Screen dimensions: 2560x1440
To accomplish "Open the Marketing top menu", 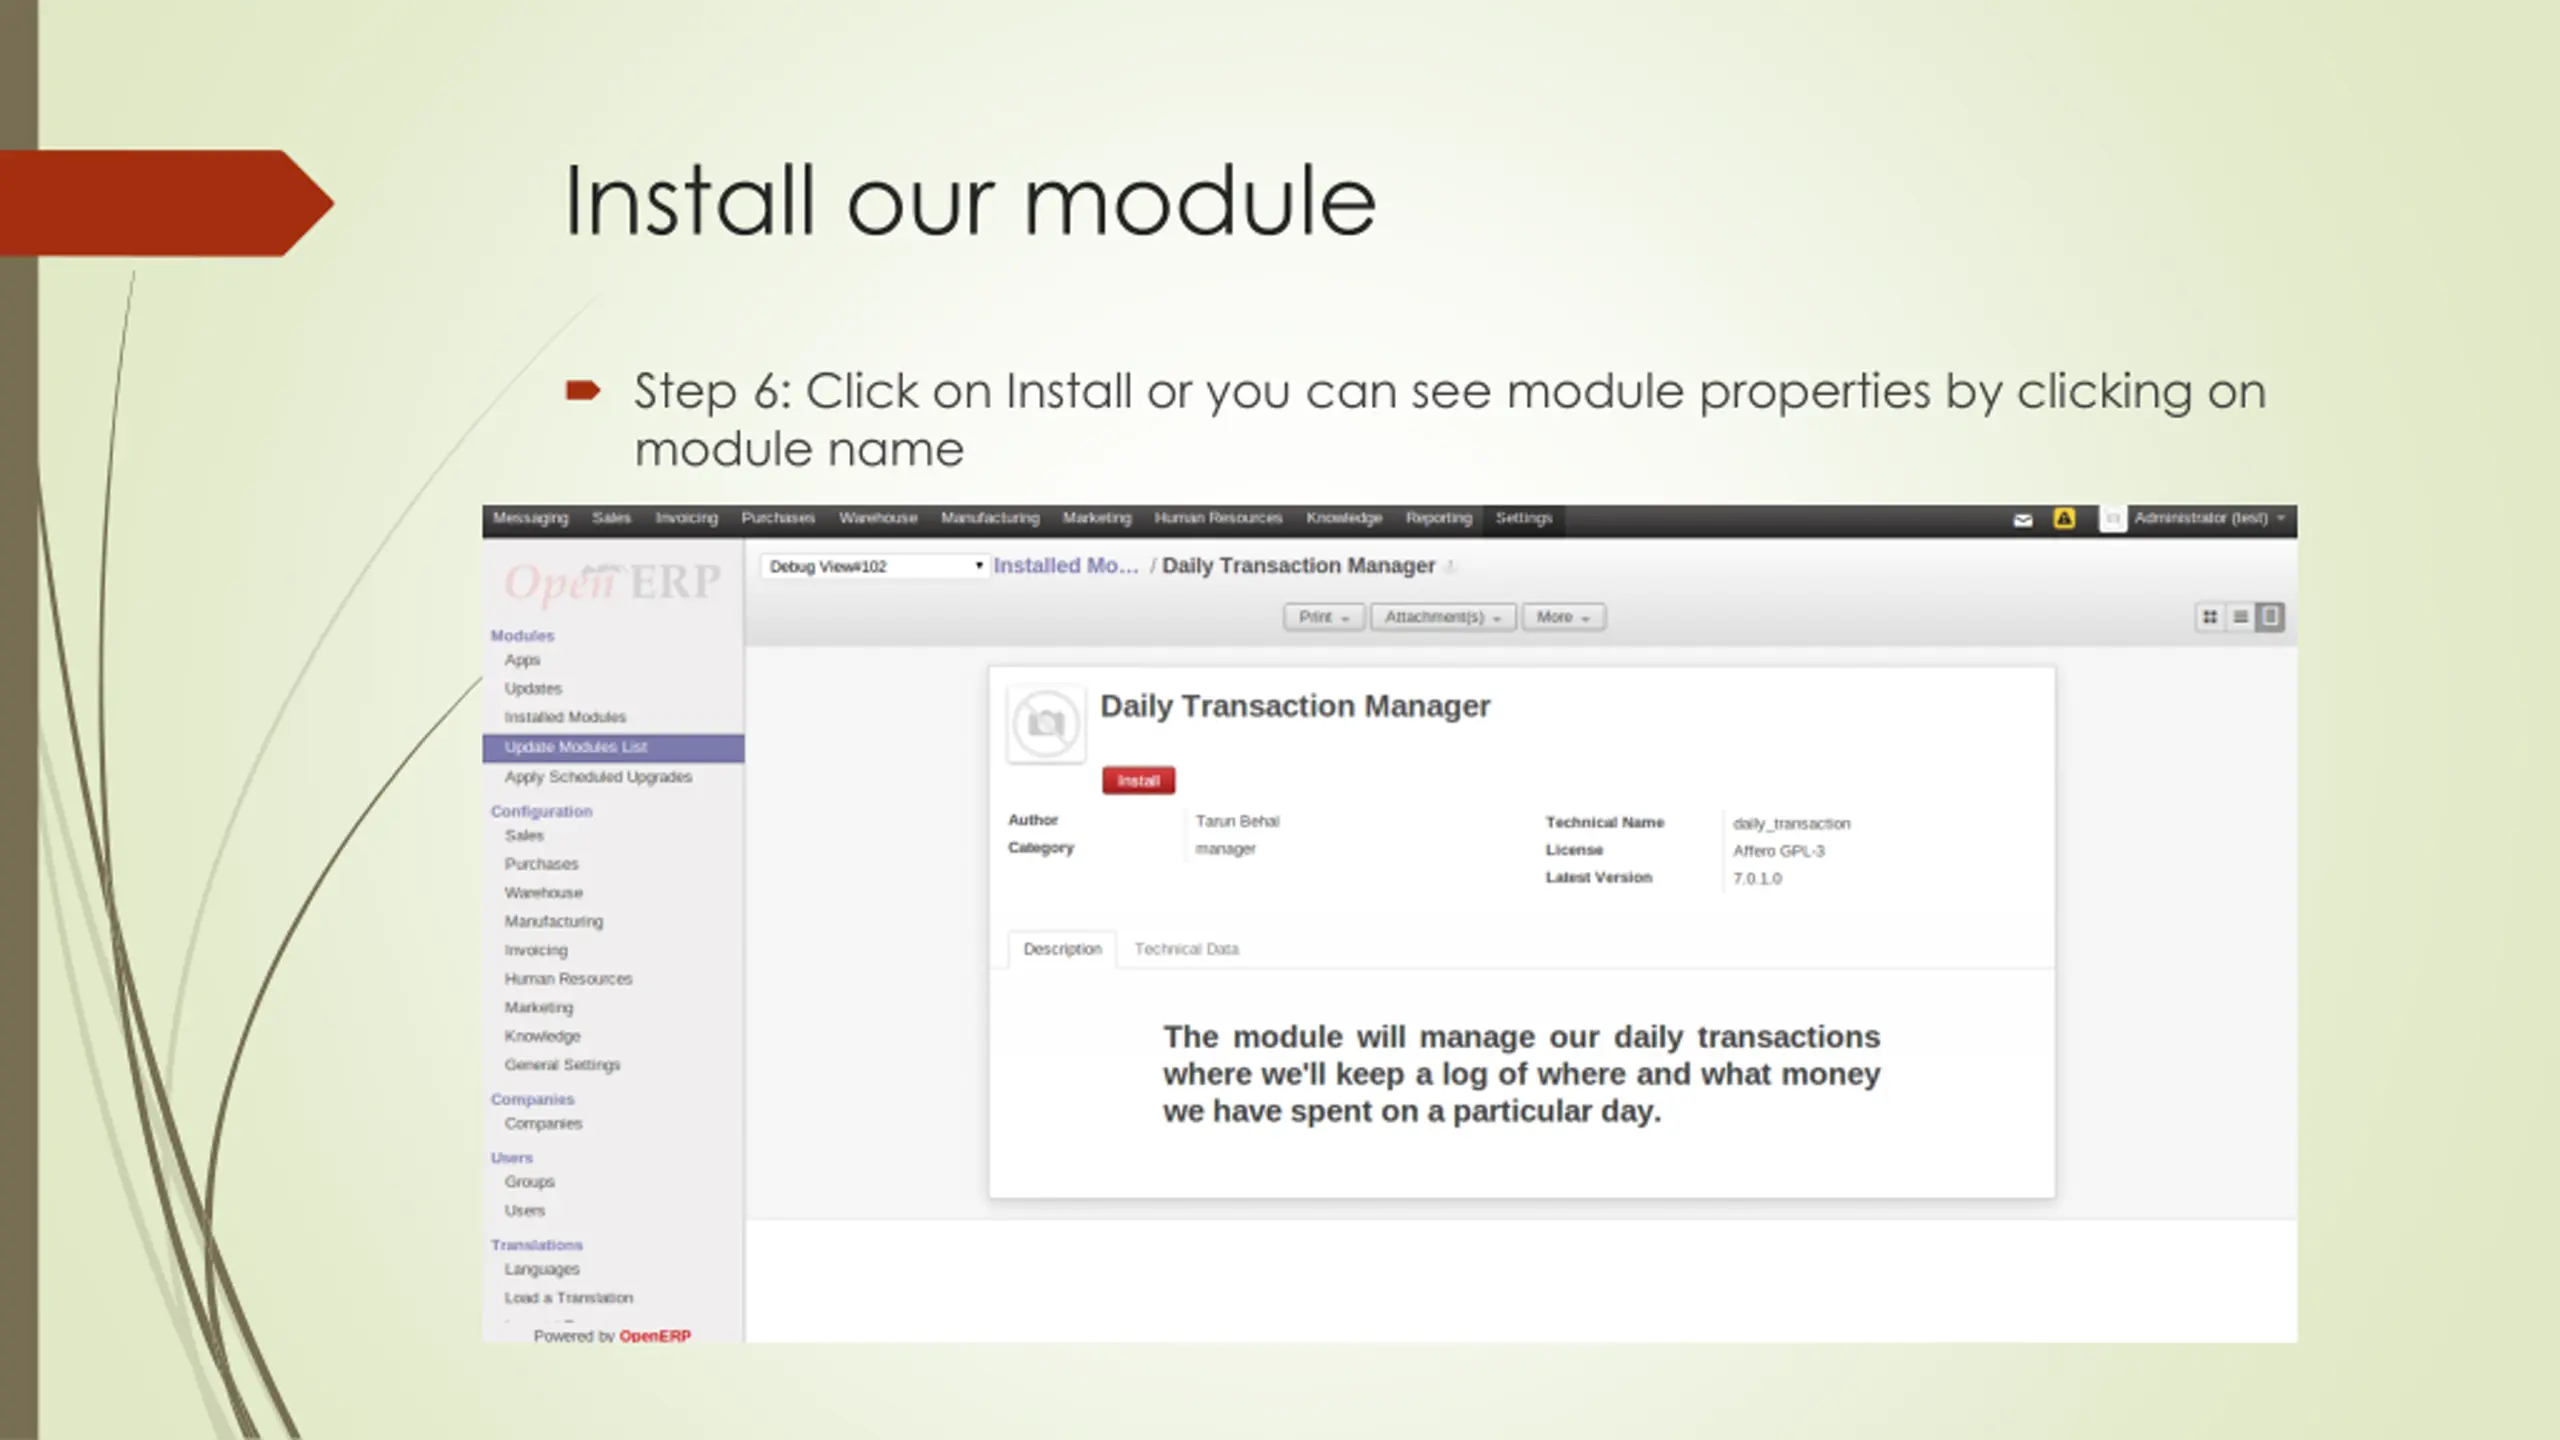I will click(1097, 518).
